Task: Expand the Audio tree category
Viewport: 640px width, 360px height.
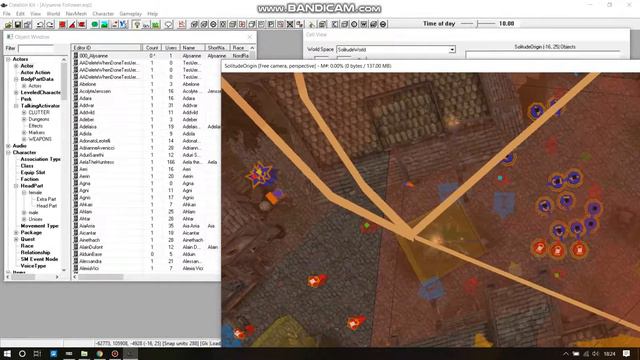Action: point(9,146)
